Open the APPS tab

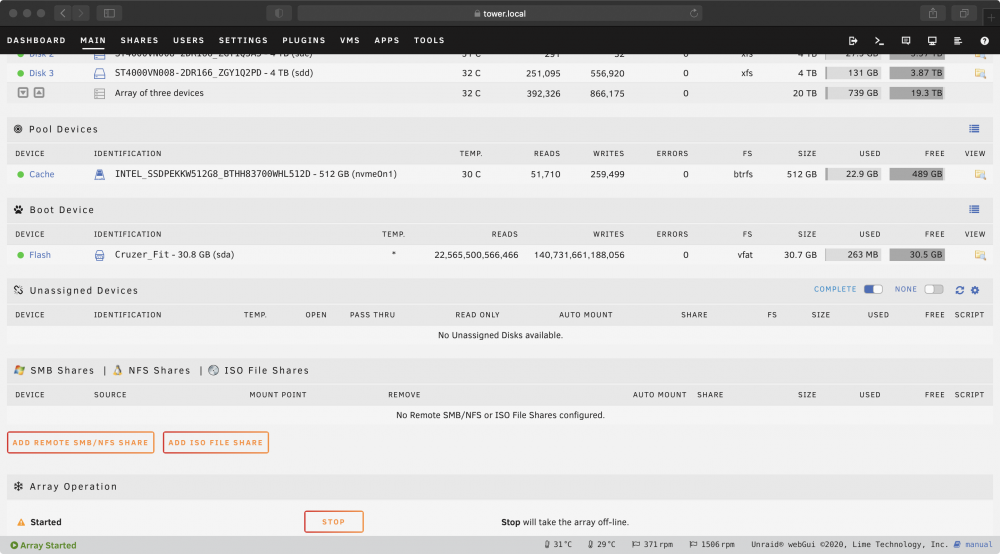click(x=387, y=40)
